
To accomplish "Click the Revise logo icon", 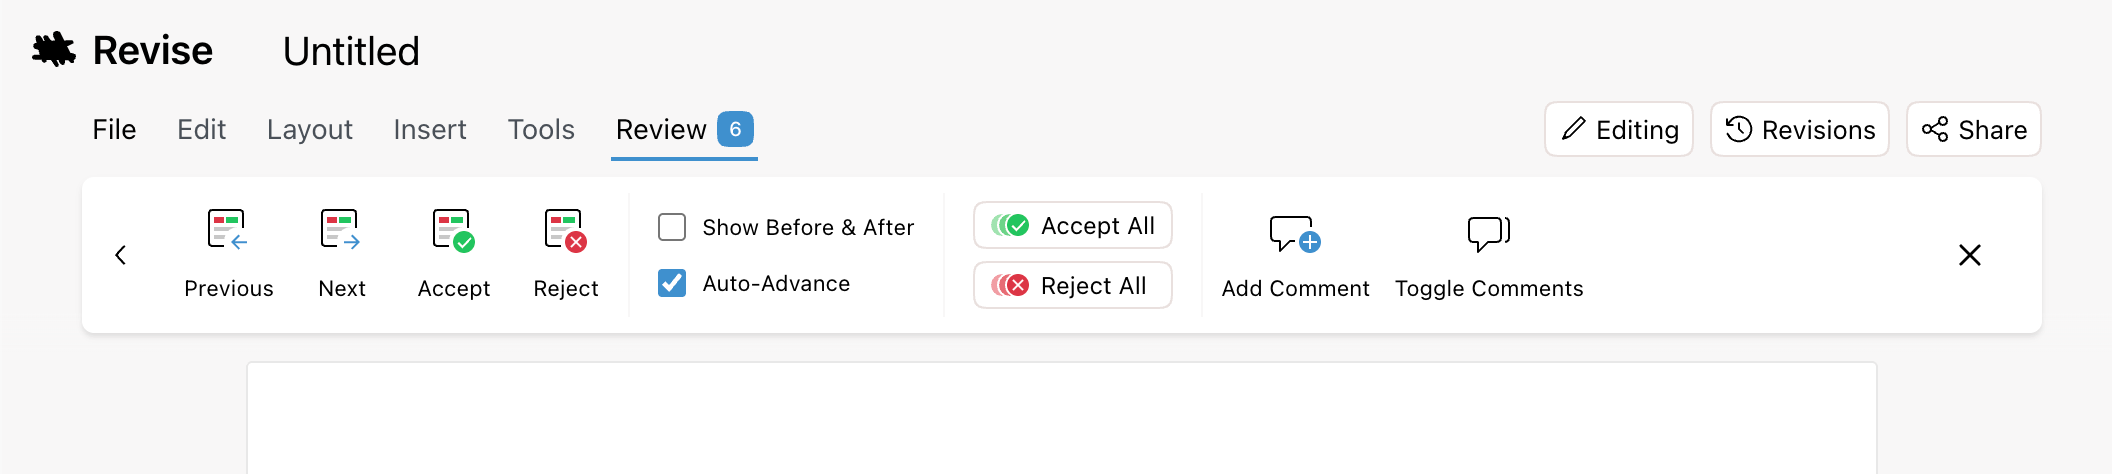I will [x=54, y=50].
